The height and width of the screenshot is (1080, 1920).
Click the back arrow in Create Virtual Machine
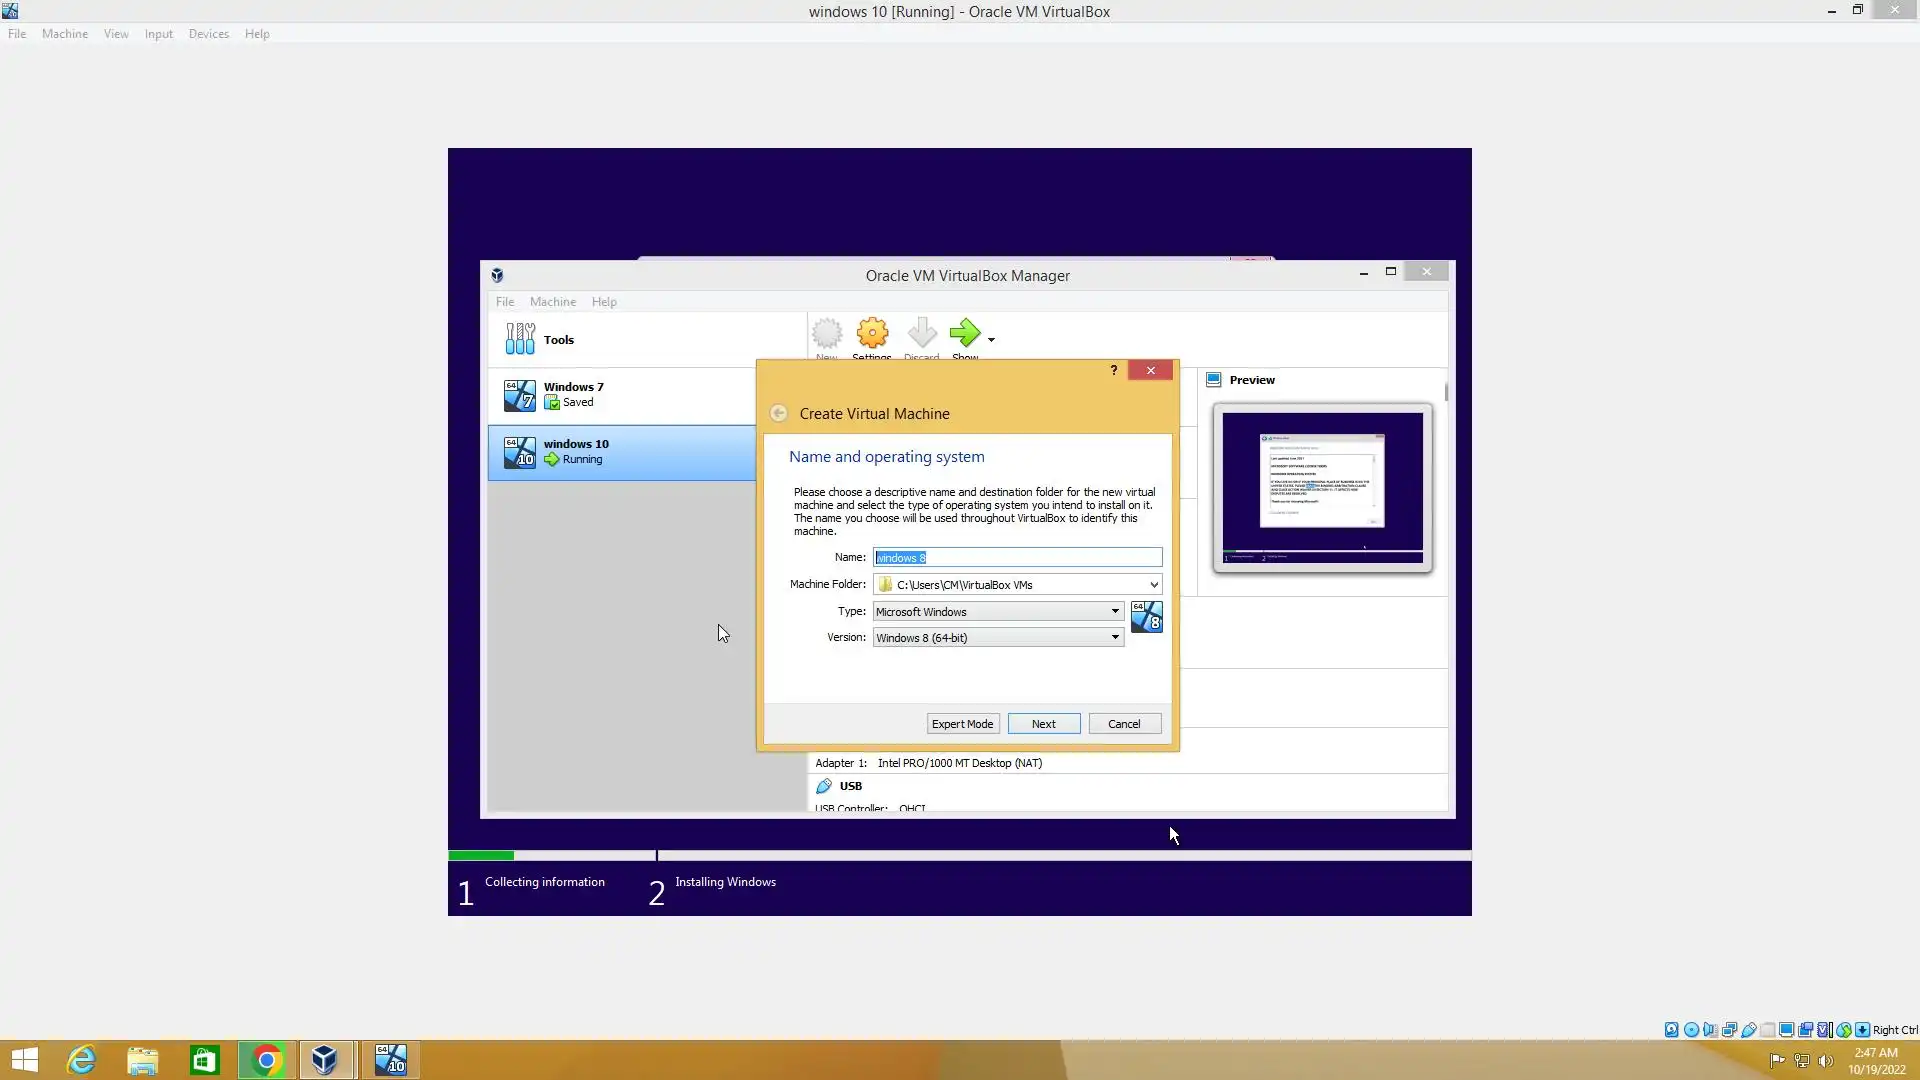(778, 414)
